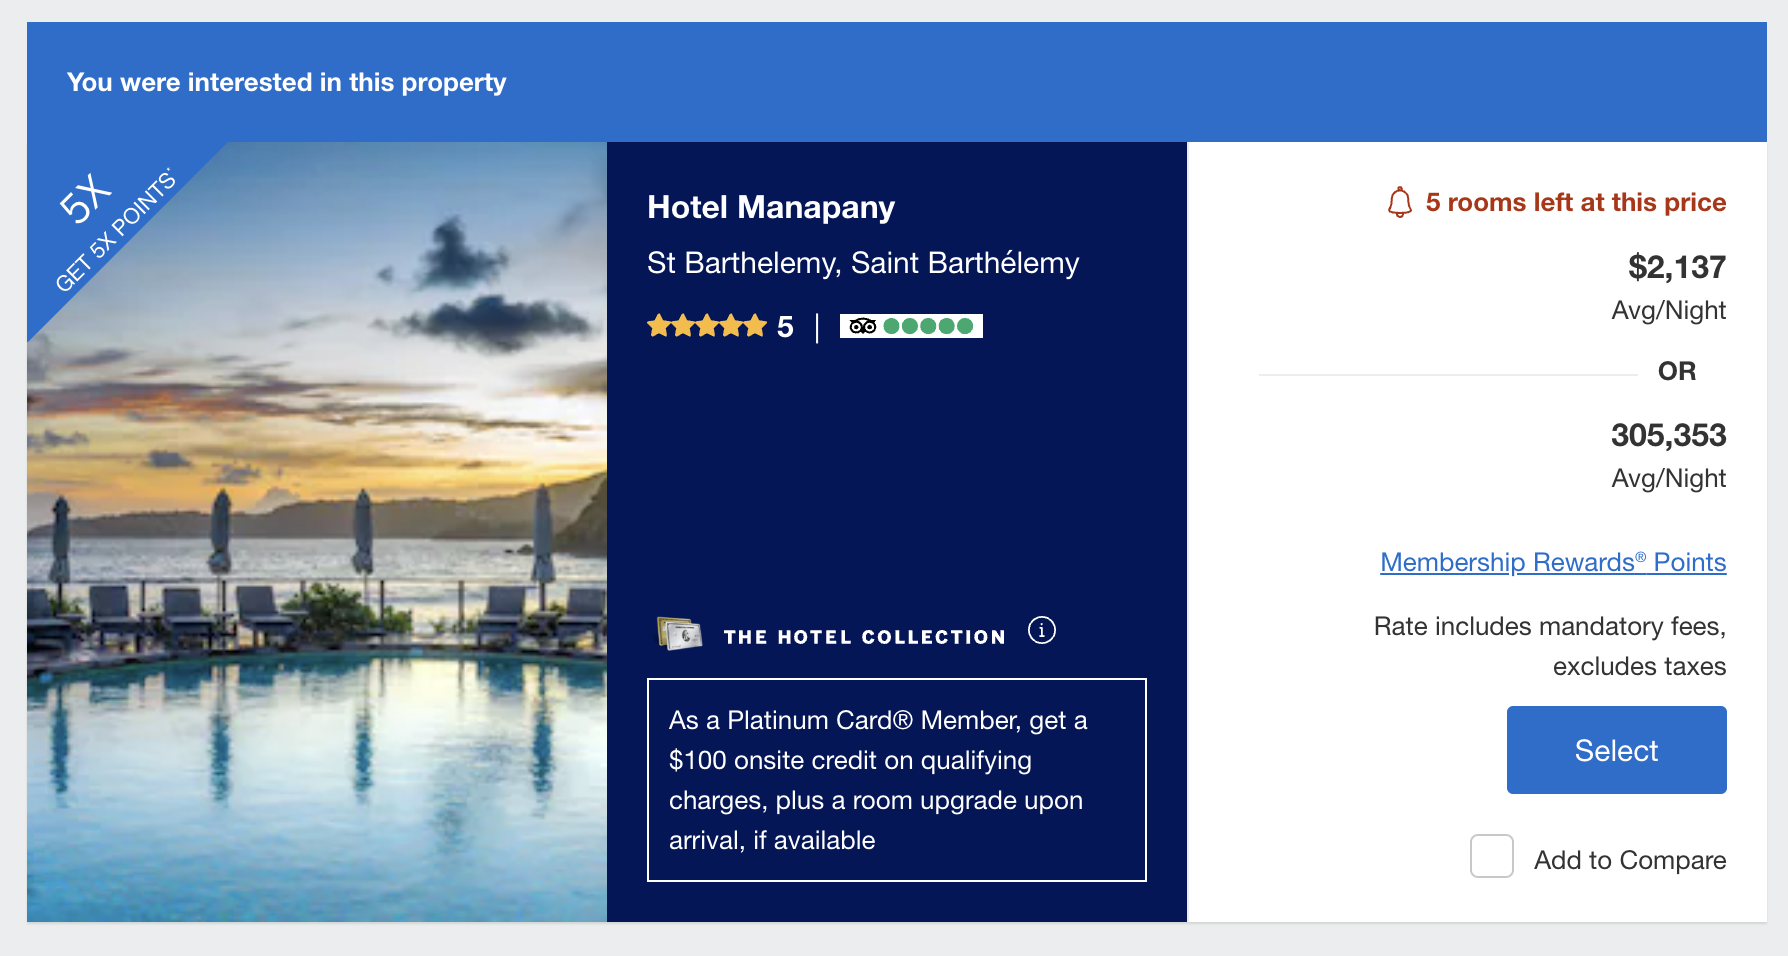Click the bell icon beside rooms left
This screenshot has height=956, width=1788.
coord(1400,203)
